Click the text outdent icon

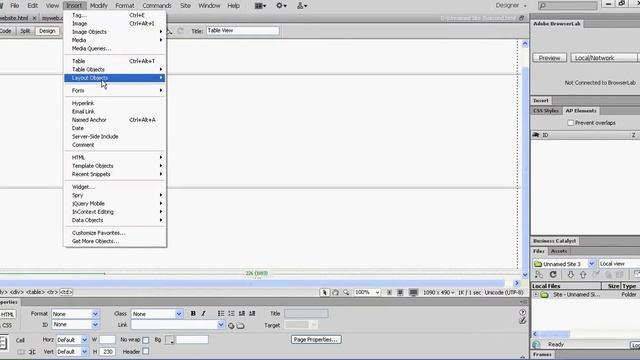click(242, 313)
